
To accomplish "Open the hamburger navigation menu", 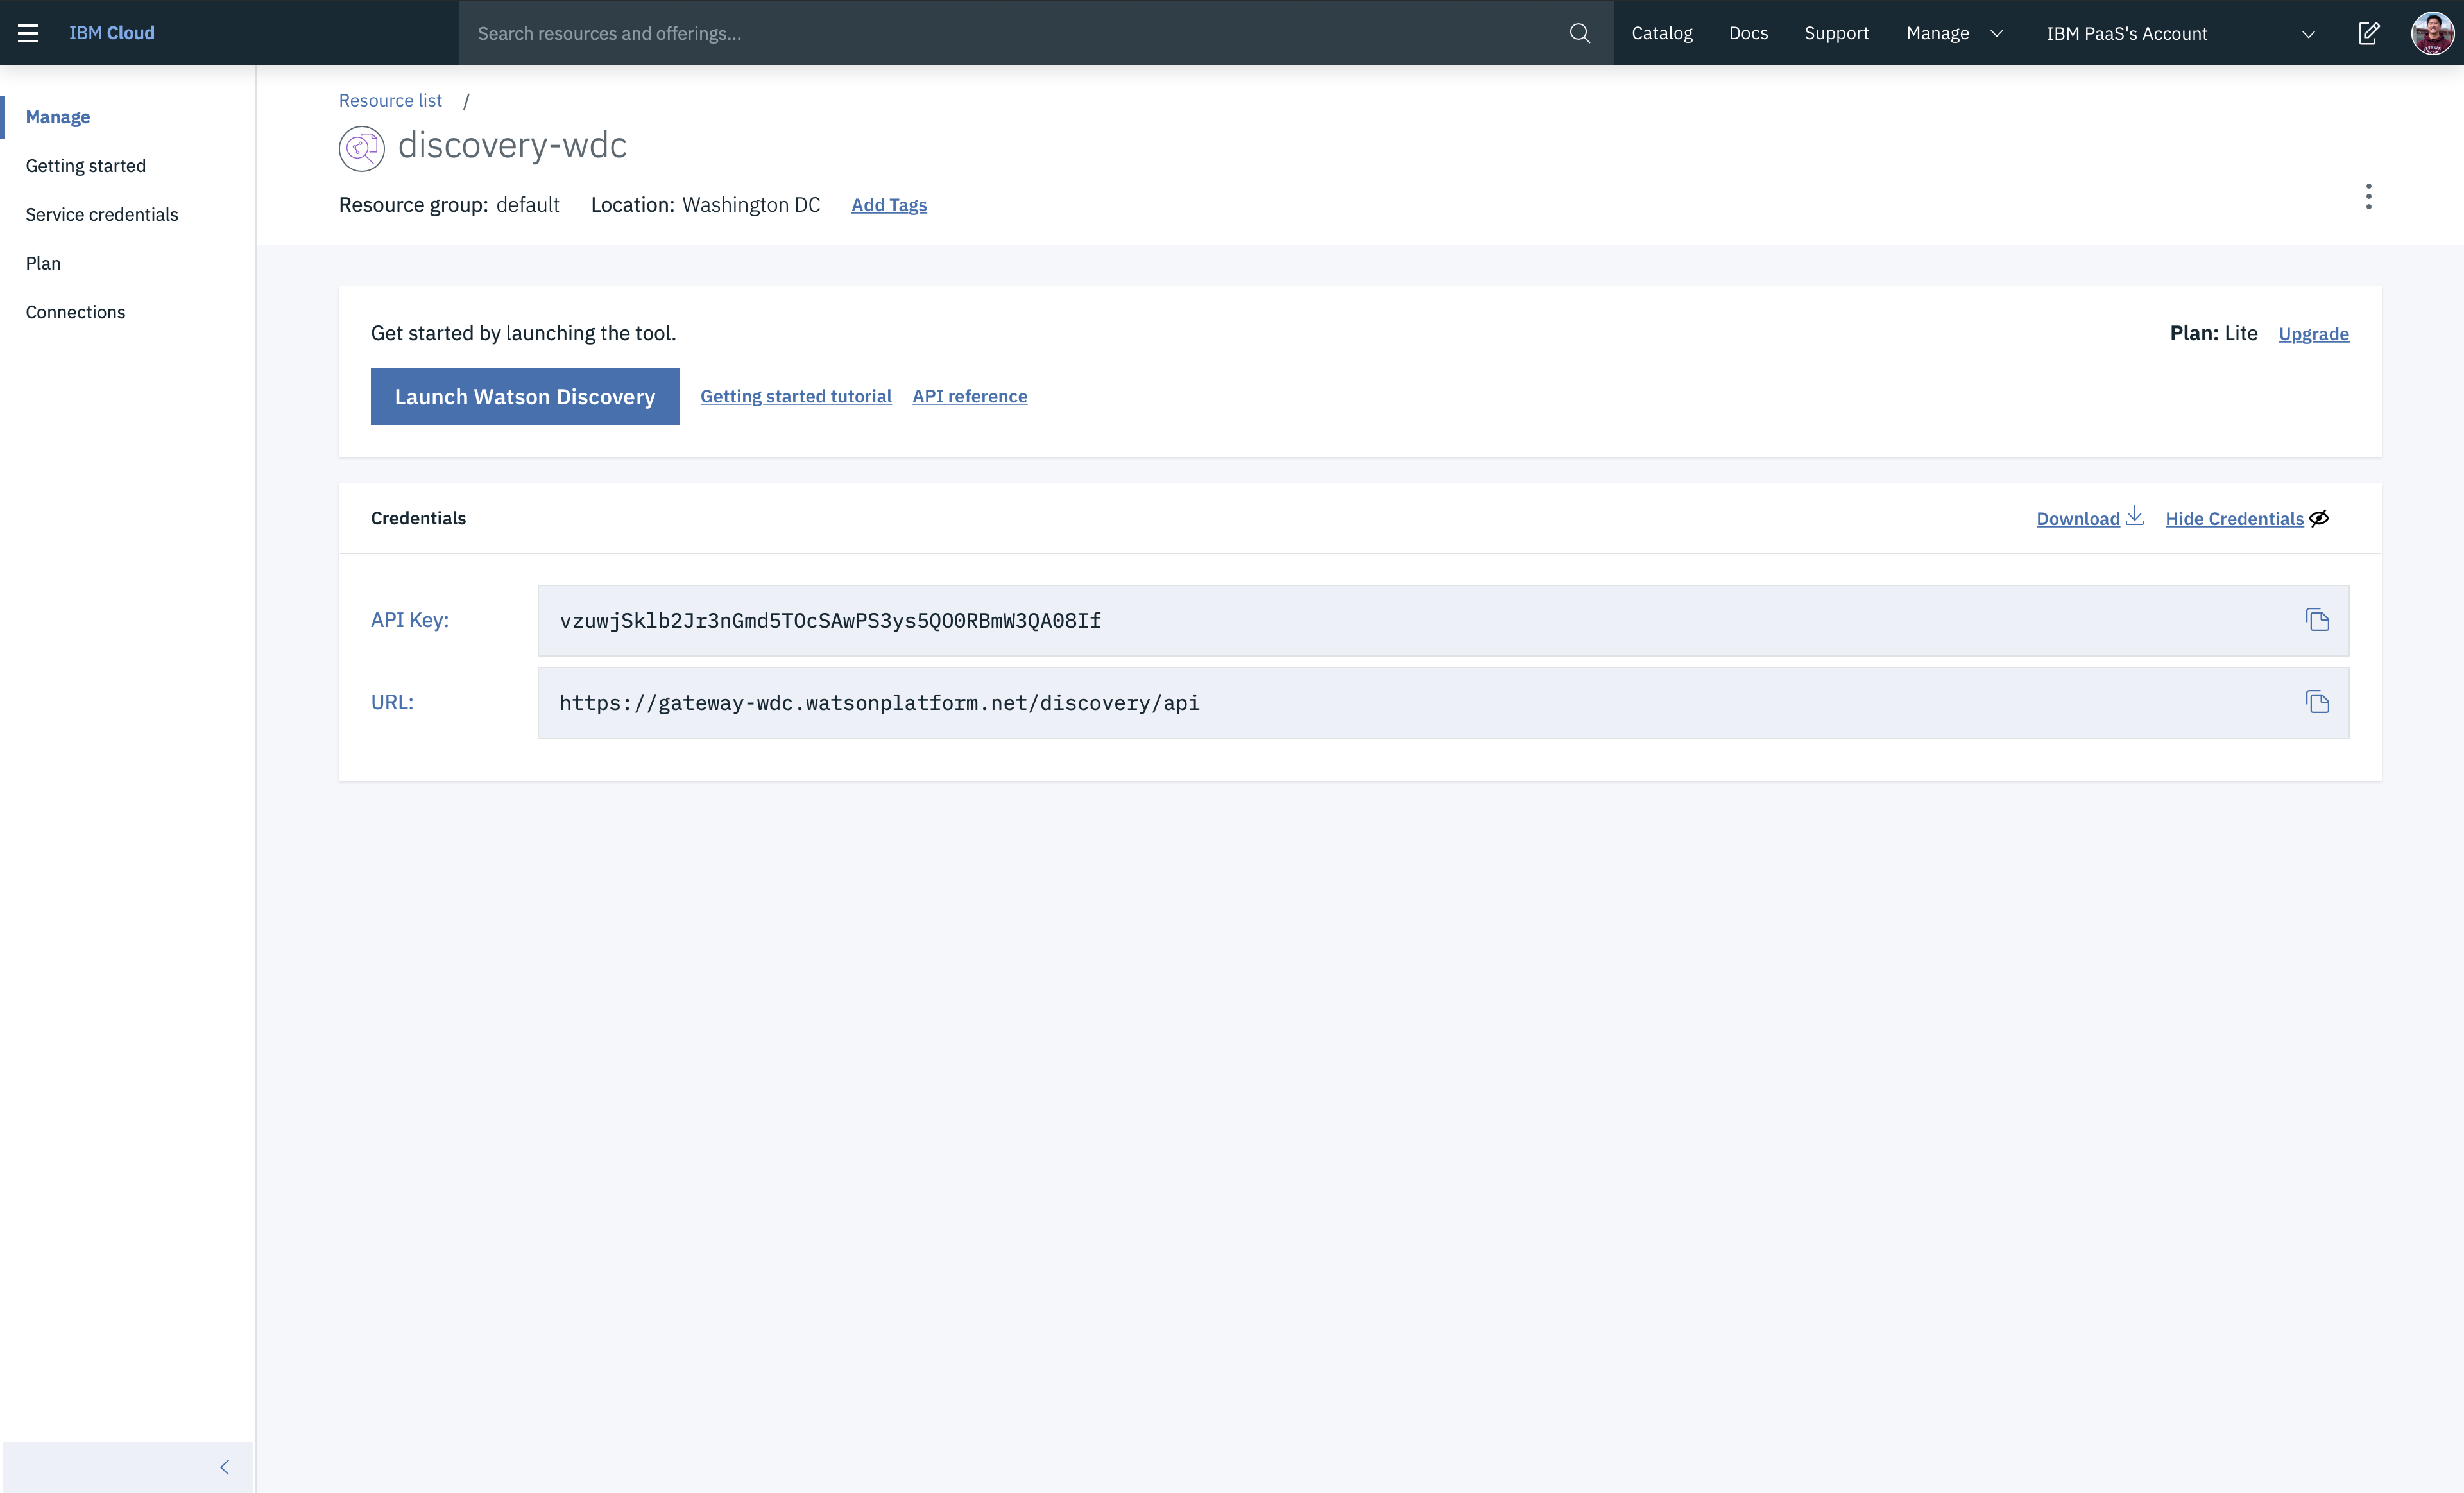I will pos(28,33).
